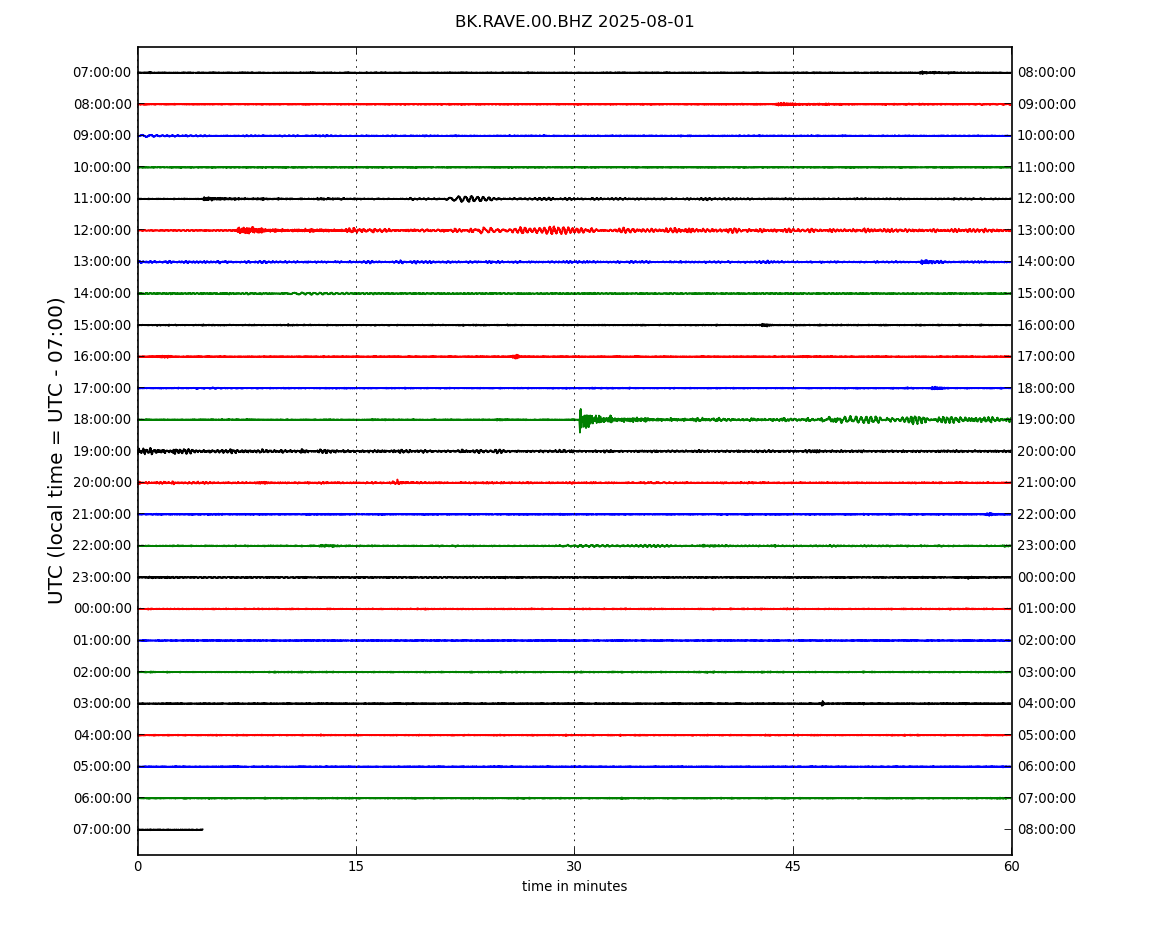
Task: Click the right-axis 04:00:00 label
Action: pyautogui.click(x=1047, y=704)
